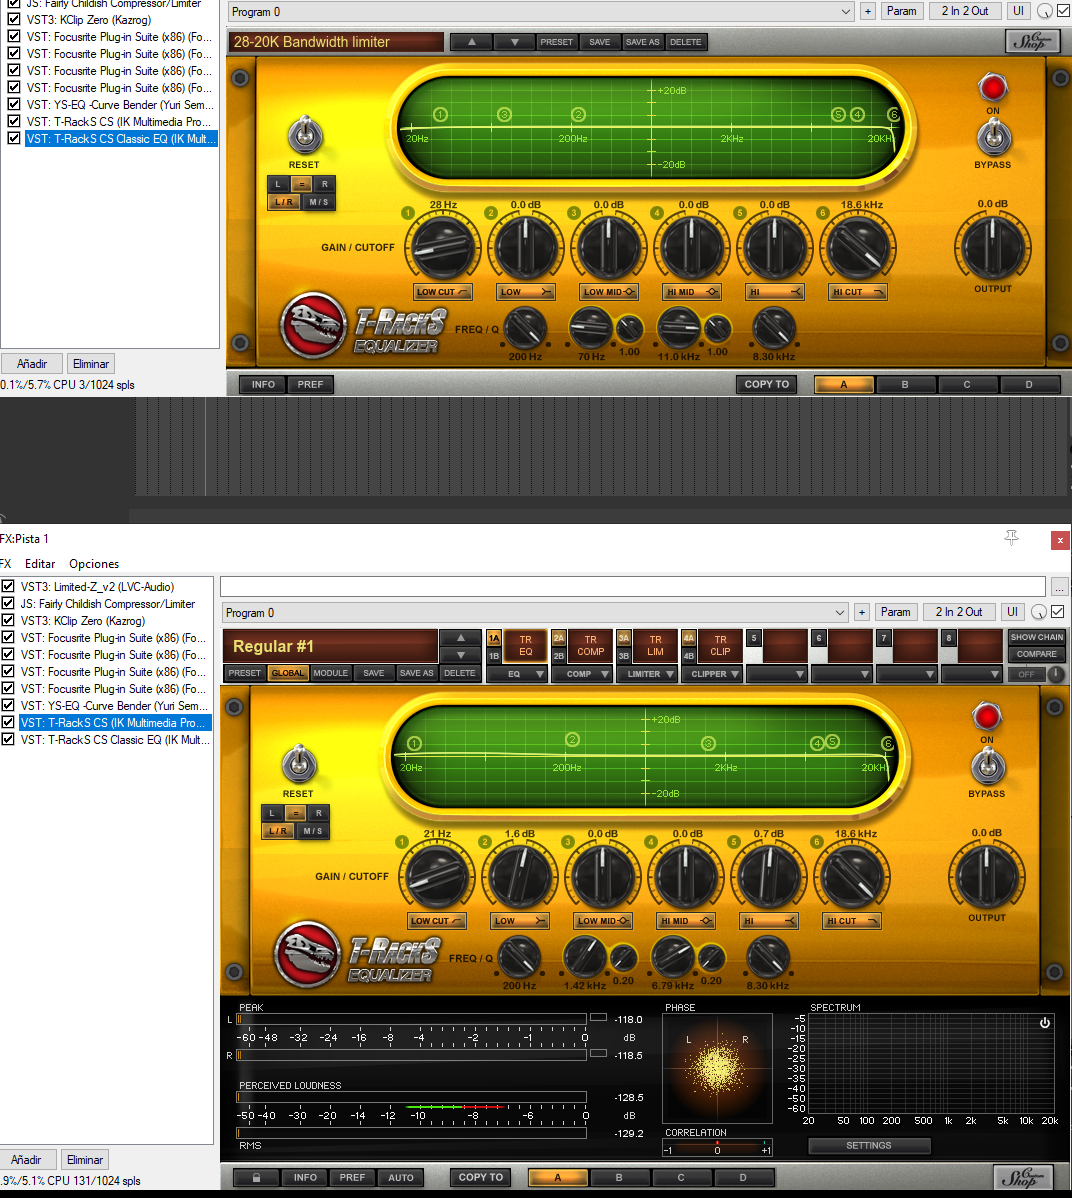This screenshot has height=1198, width=1072.
Task: Click Custom Shop logo at bottom of lower window
Action: pyautogui.click(x=1024, y=1177)
